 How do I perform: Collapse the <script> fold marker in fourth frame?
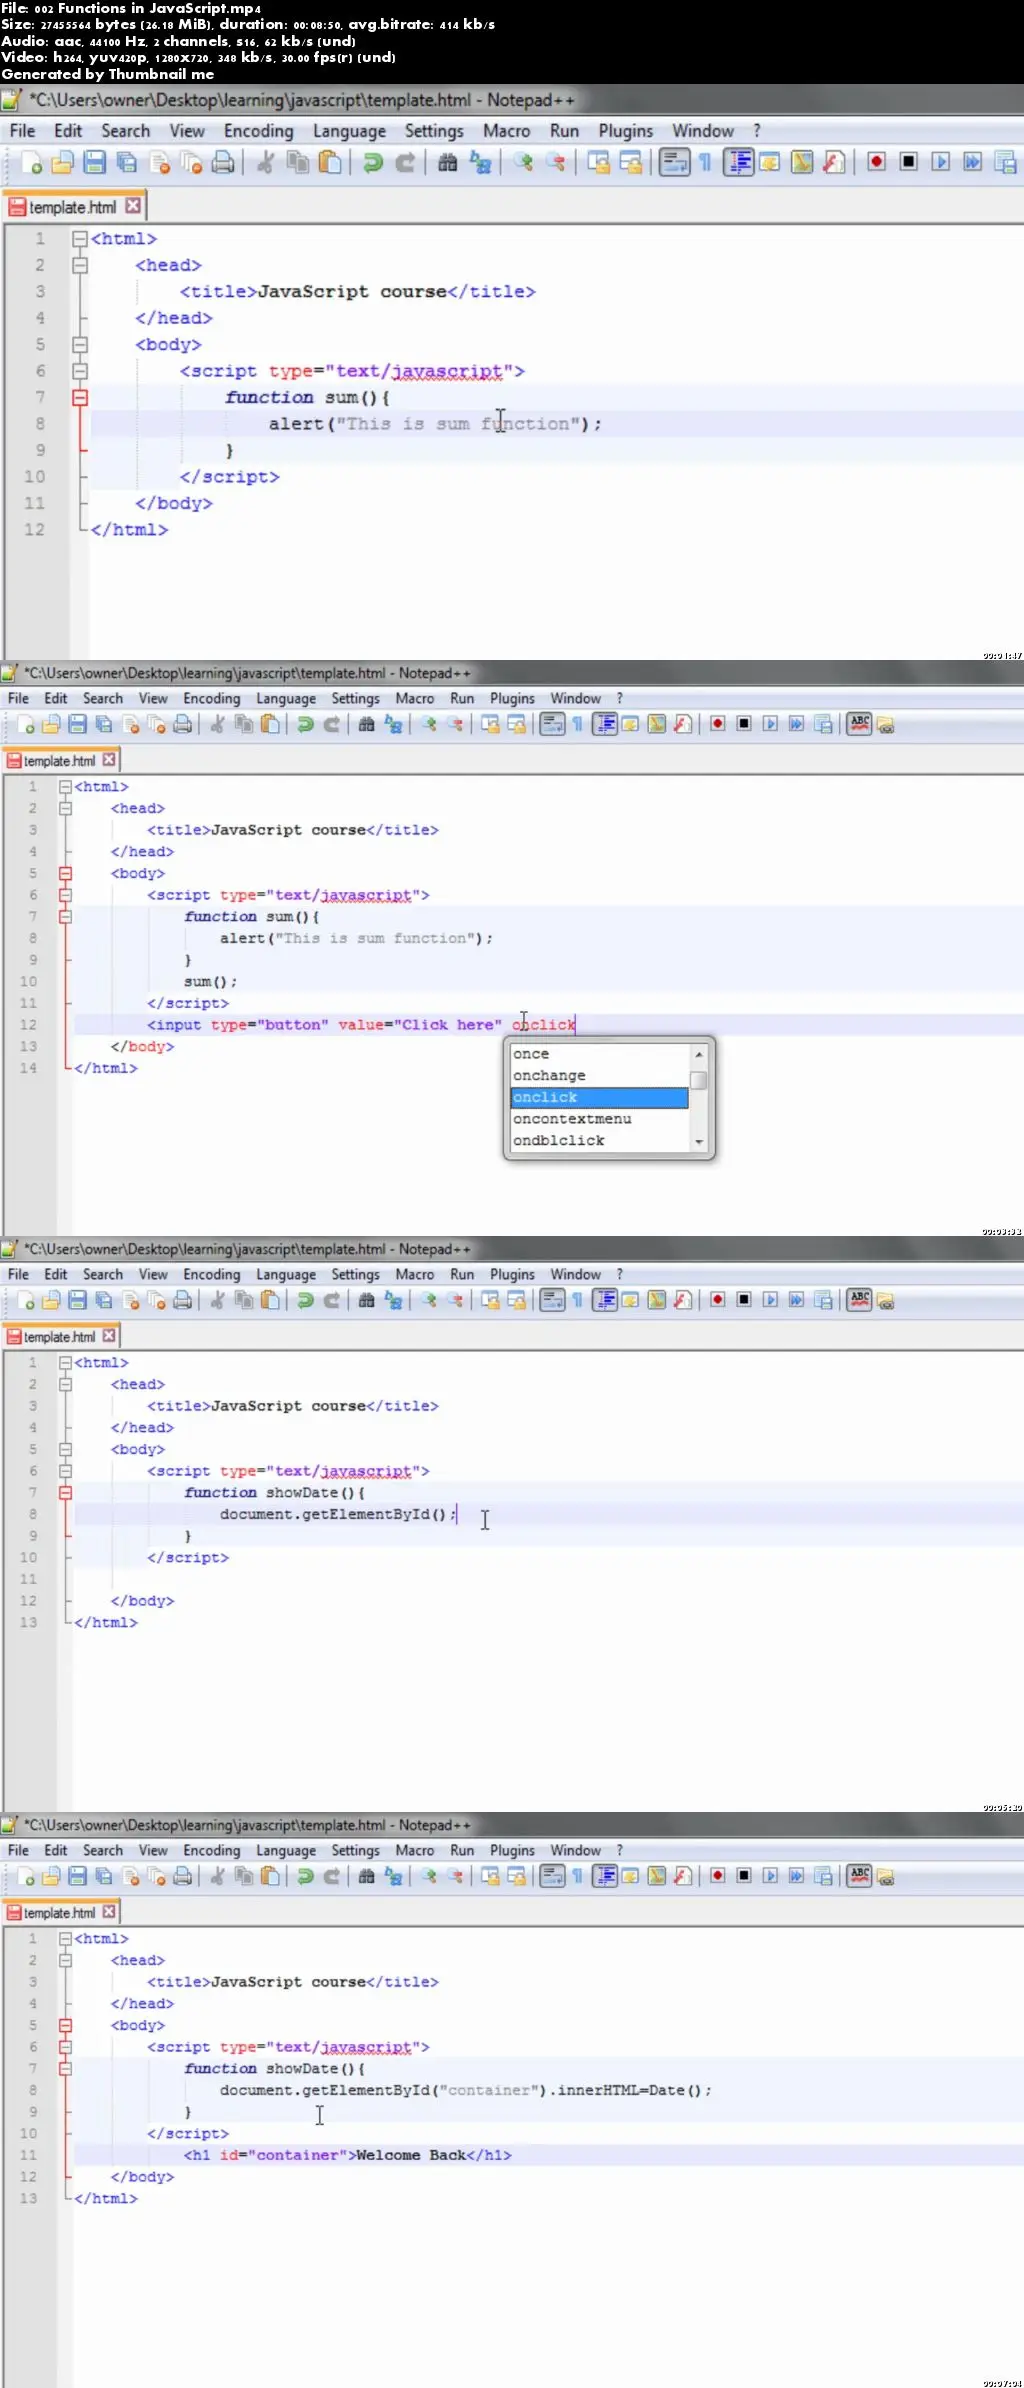65,2047
